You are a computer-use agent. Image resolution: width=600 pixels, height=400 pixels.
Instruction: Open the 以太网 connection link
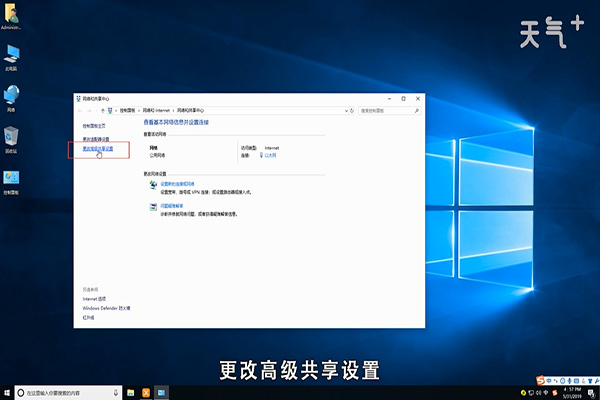(270, 155)
